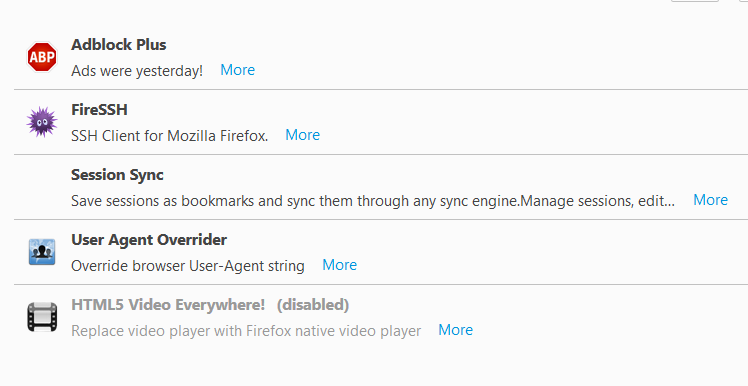
Task: Click the User Agent Overrider icon
Action: [x=42, y=252]
